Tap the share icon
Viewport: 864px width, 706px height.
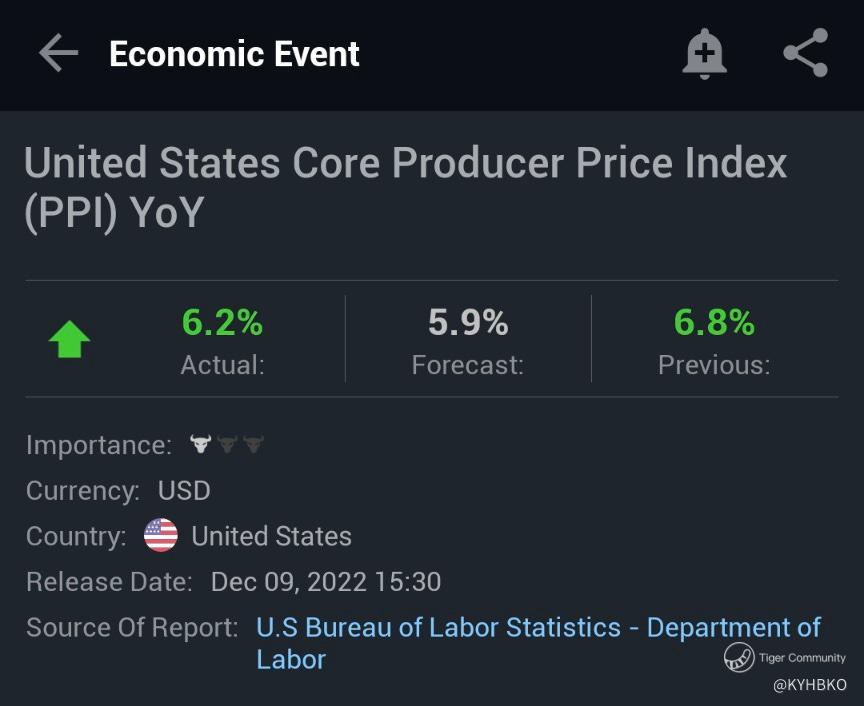point(805,53)
